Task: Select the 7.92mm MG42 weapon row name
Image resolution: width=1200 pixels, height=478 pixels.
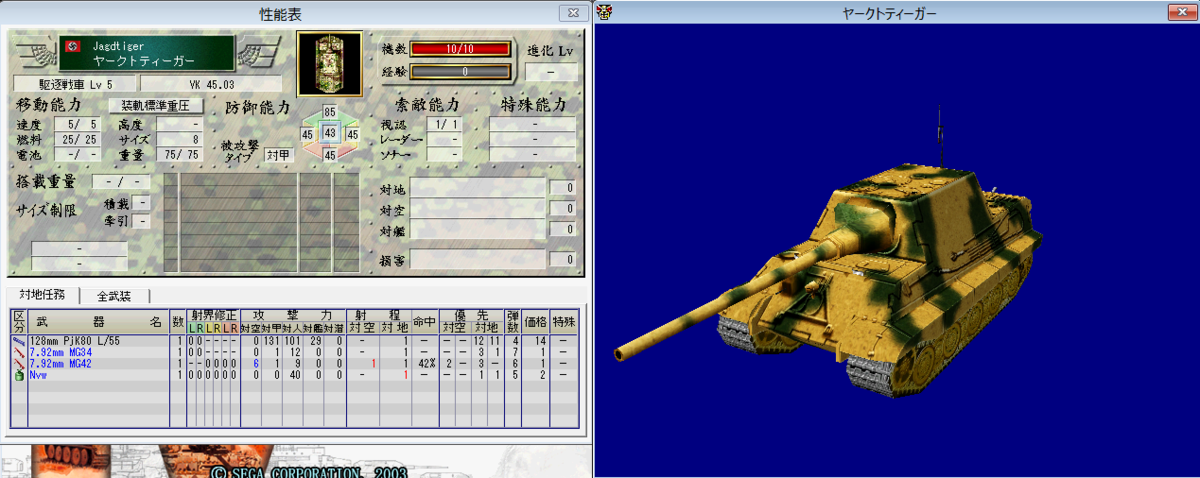Action: (62, 364)
